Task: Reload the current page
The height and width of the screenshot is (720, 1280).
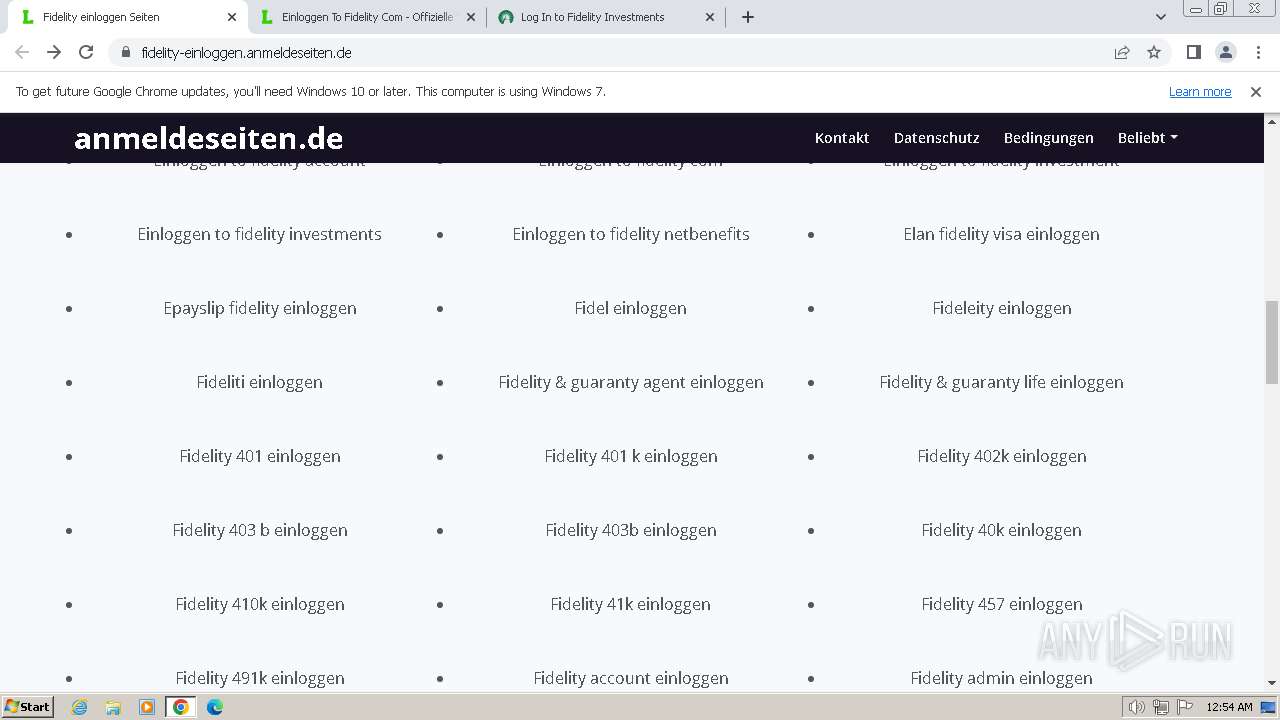Action: [x=86, y=52]
